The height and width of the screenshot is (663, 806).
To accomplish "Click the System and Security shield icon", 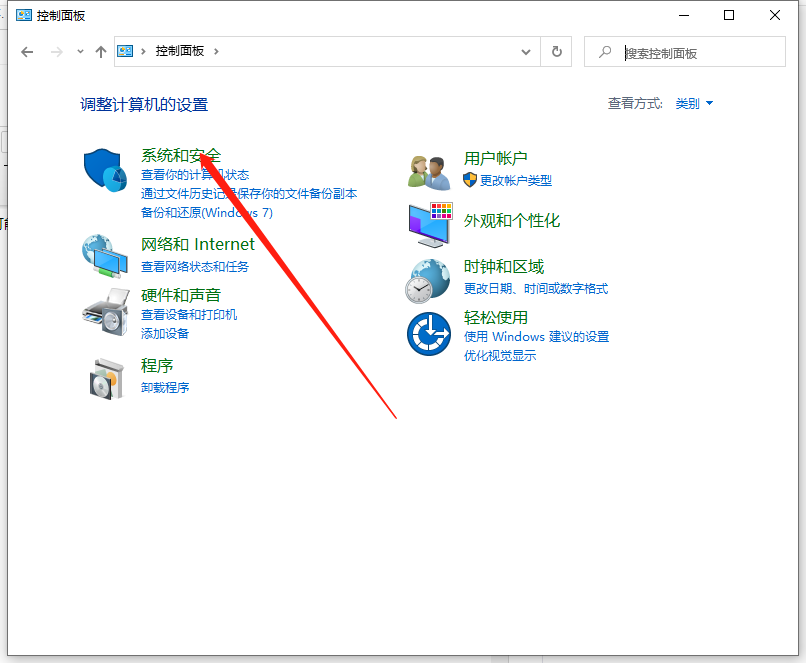I will (x=104, y=171).
